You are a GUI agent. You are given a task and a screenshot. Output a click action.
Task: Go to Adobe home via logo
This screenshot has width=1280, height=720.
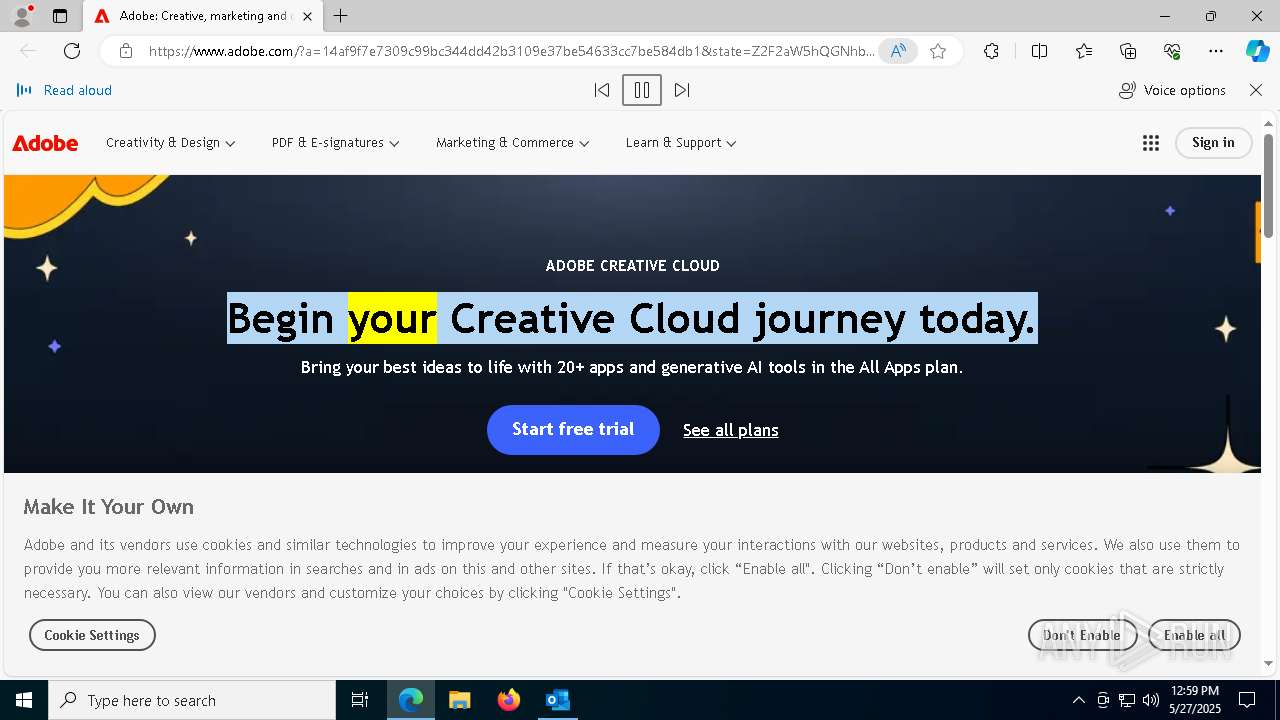(45, 143)
